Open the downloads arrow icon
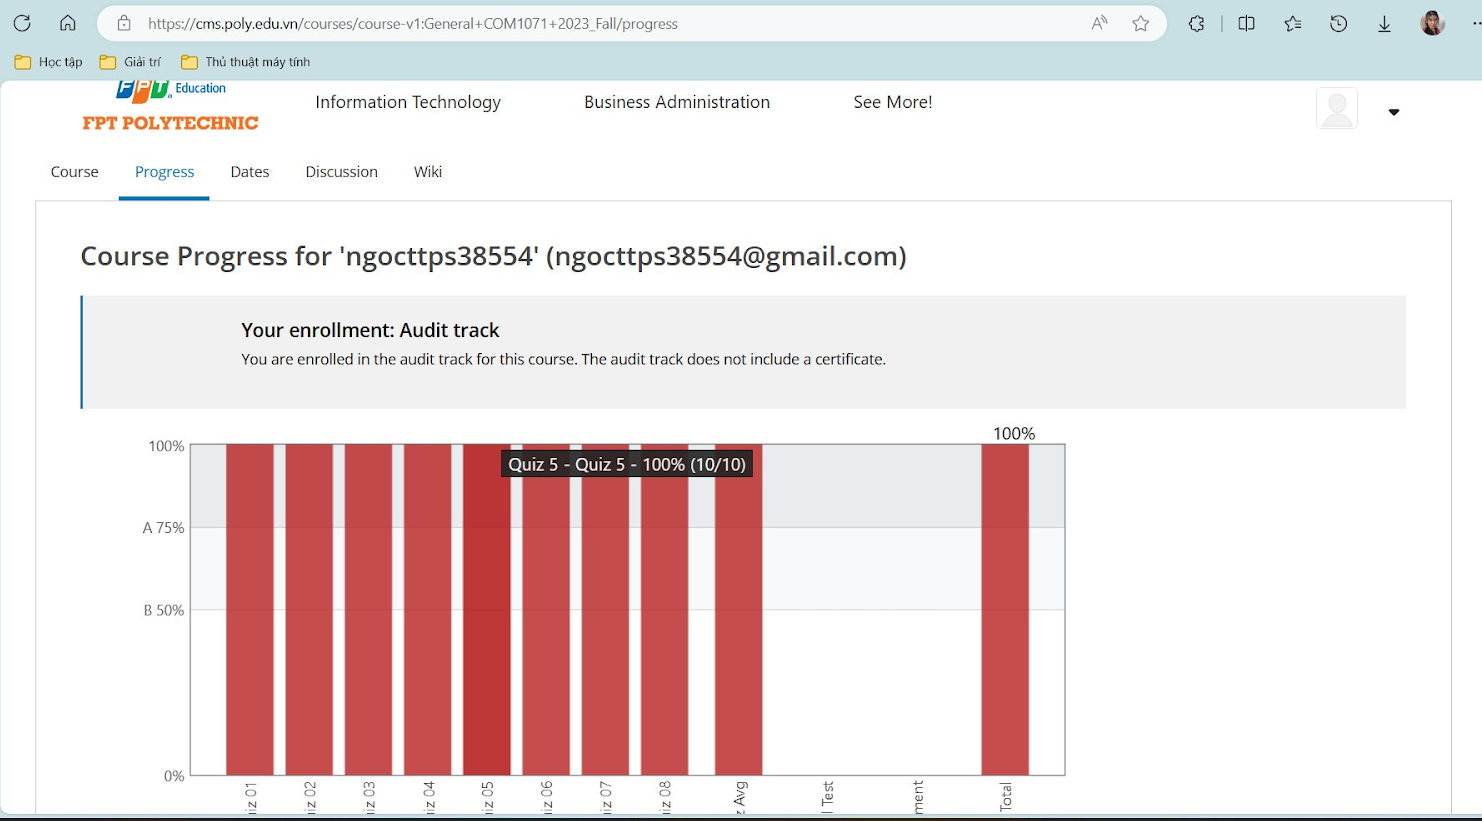 pos(1384,23)
